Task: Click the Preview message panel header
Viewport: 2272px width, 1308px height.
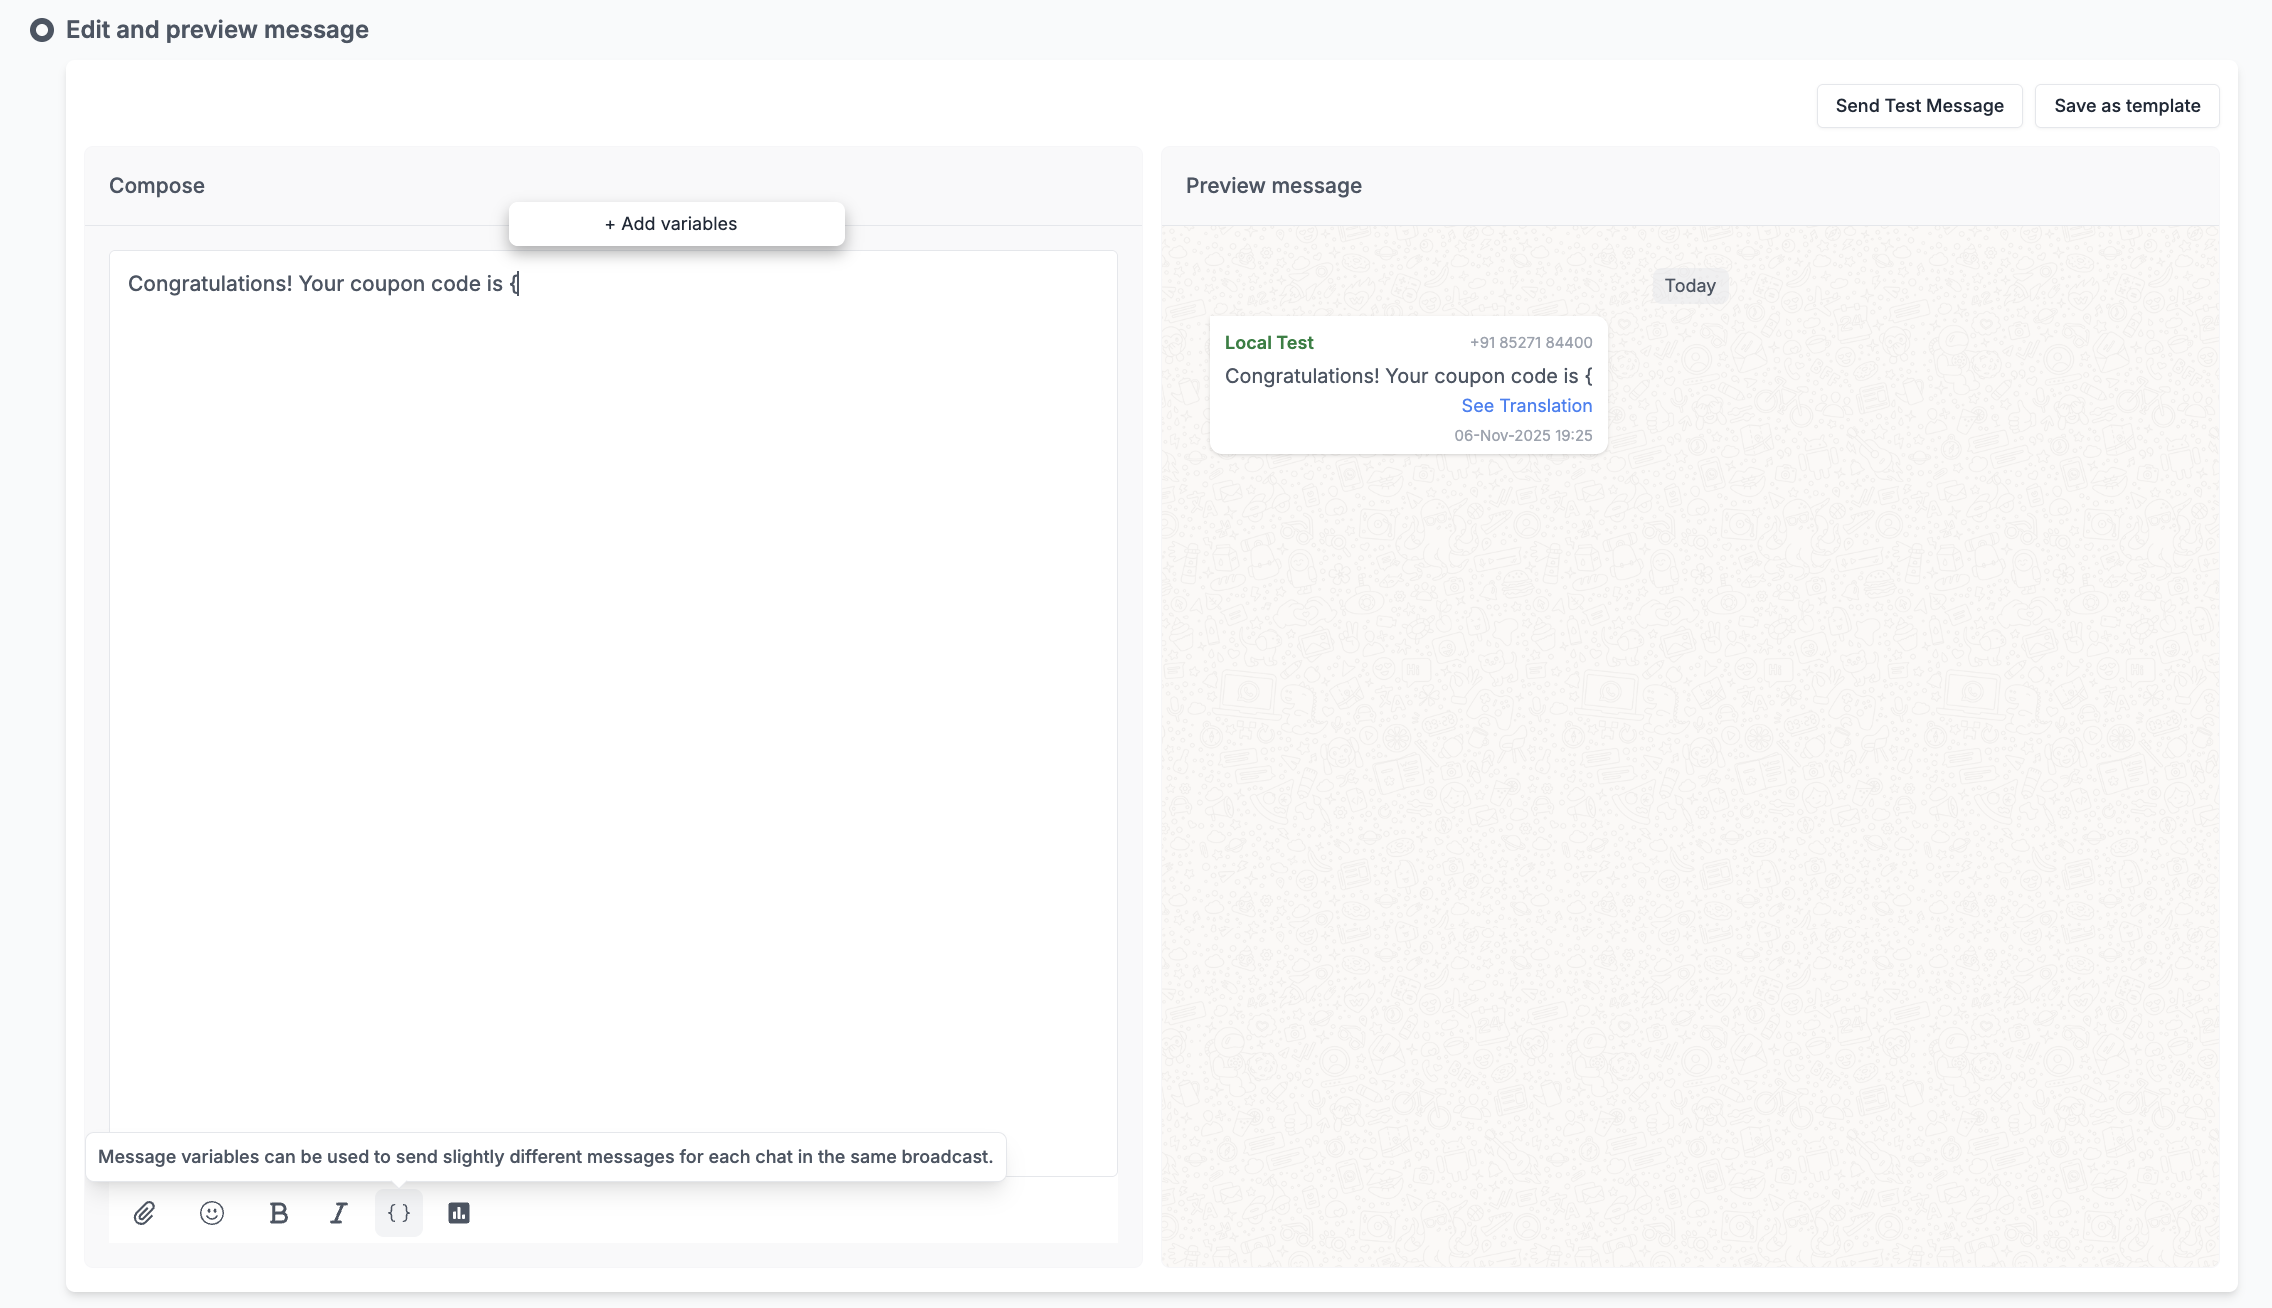Action: coord(1273,186)
